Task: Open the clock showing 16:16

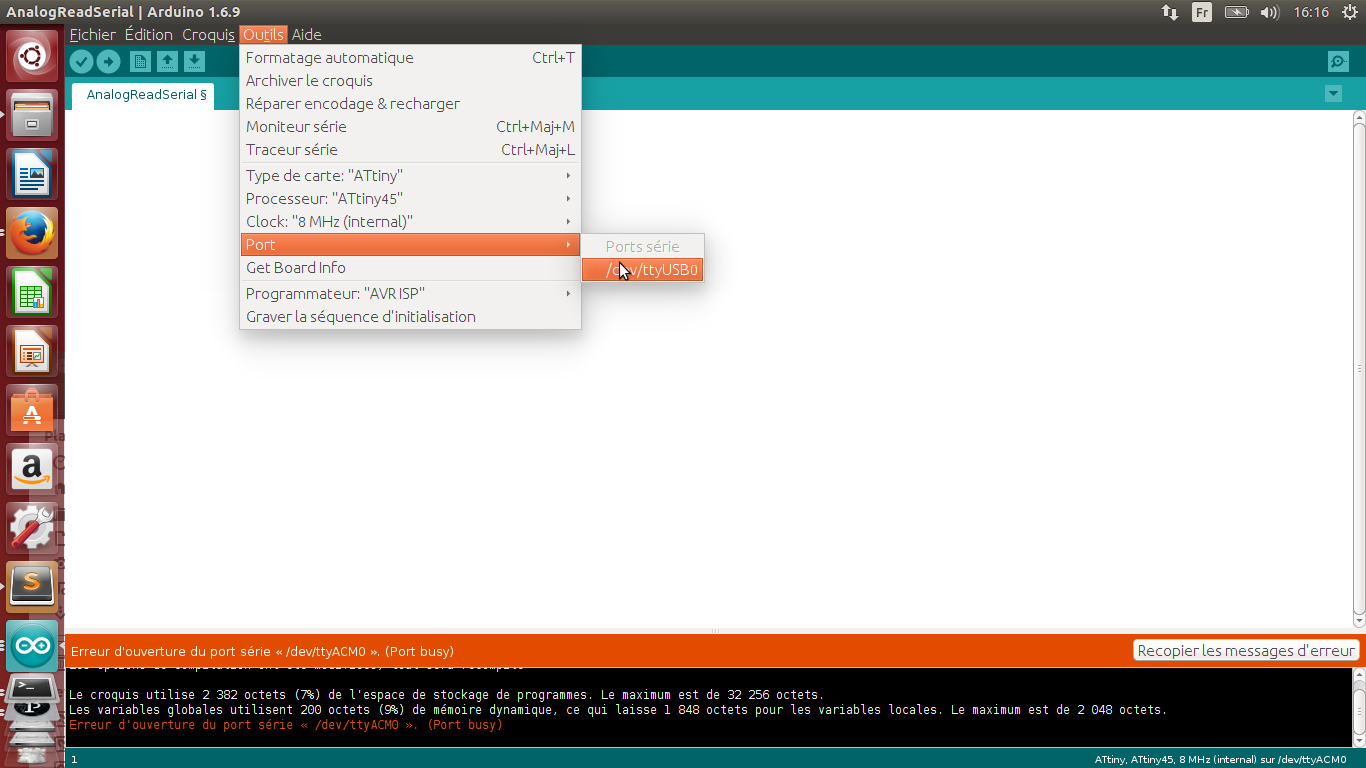Action: click(1310, 12)
